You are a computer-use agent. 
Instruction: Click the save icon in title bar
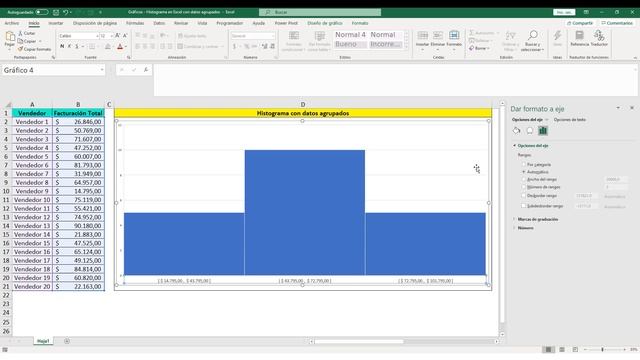56,12
